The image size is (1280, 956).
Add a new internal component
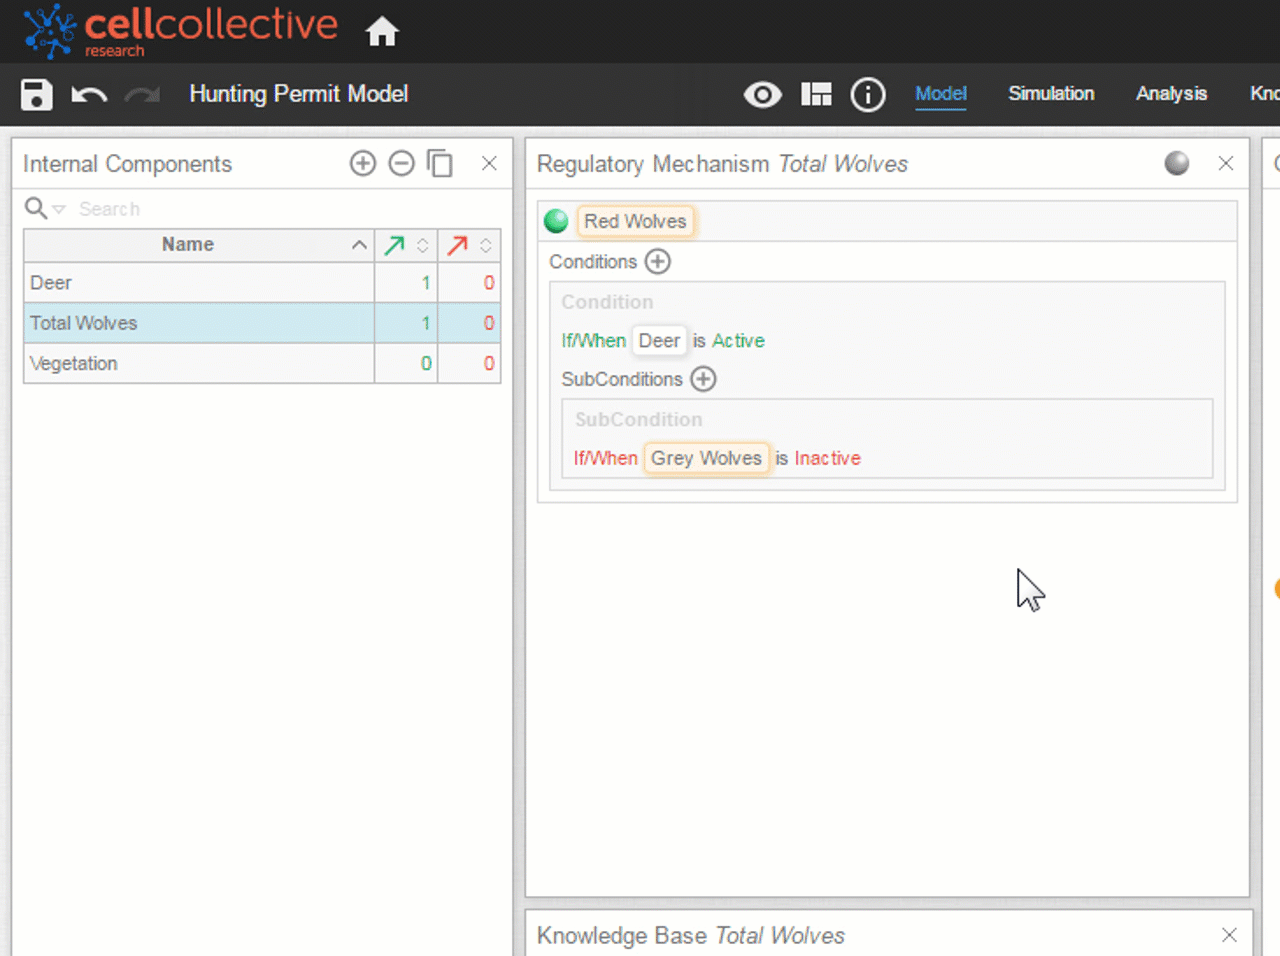tap(363, 163)
